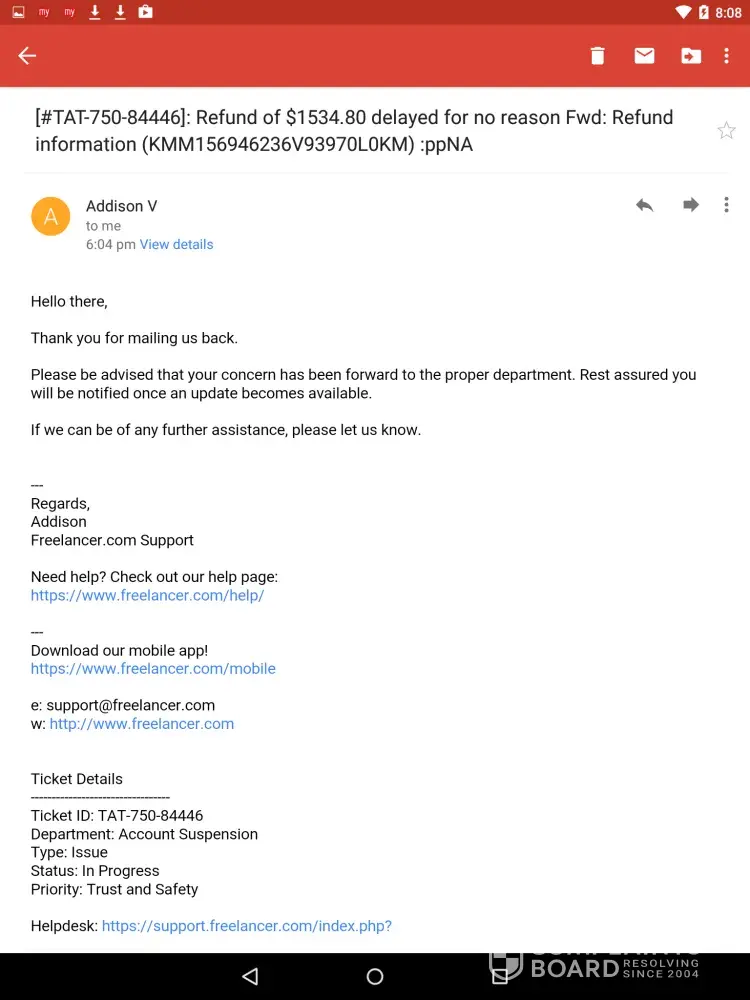Forward this message with the arrow icon
Viewport: 750px width, 1000px height.
coord(691,205)
